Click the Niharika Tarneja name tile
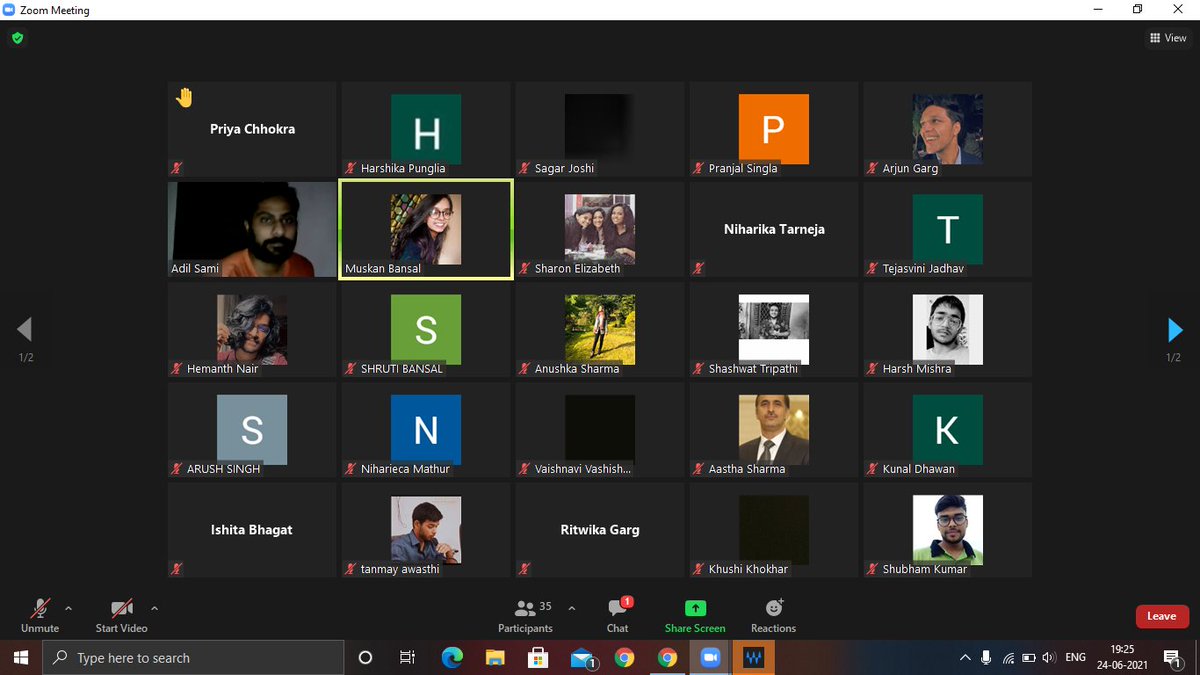Image resolution: width=1200 pixels, height=675 pixels. click(774, 229)
